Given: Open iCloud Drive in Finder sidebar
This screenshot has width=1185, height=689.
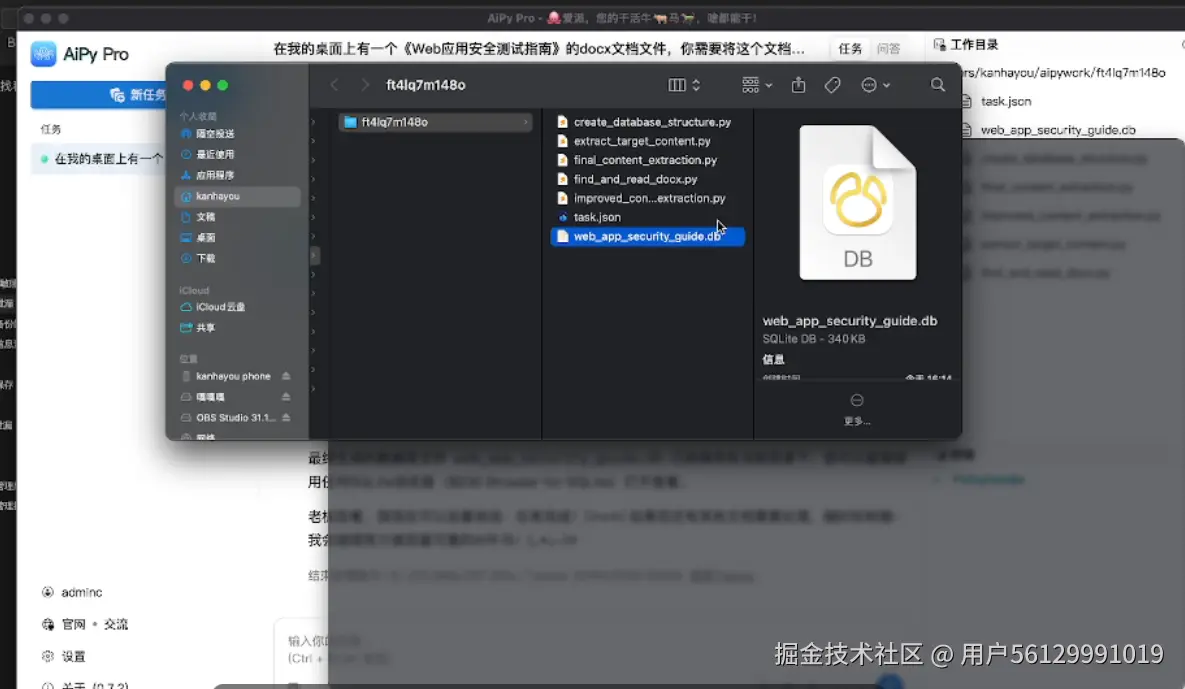Looking at the screenshot, I should 236,307.
